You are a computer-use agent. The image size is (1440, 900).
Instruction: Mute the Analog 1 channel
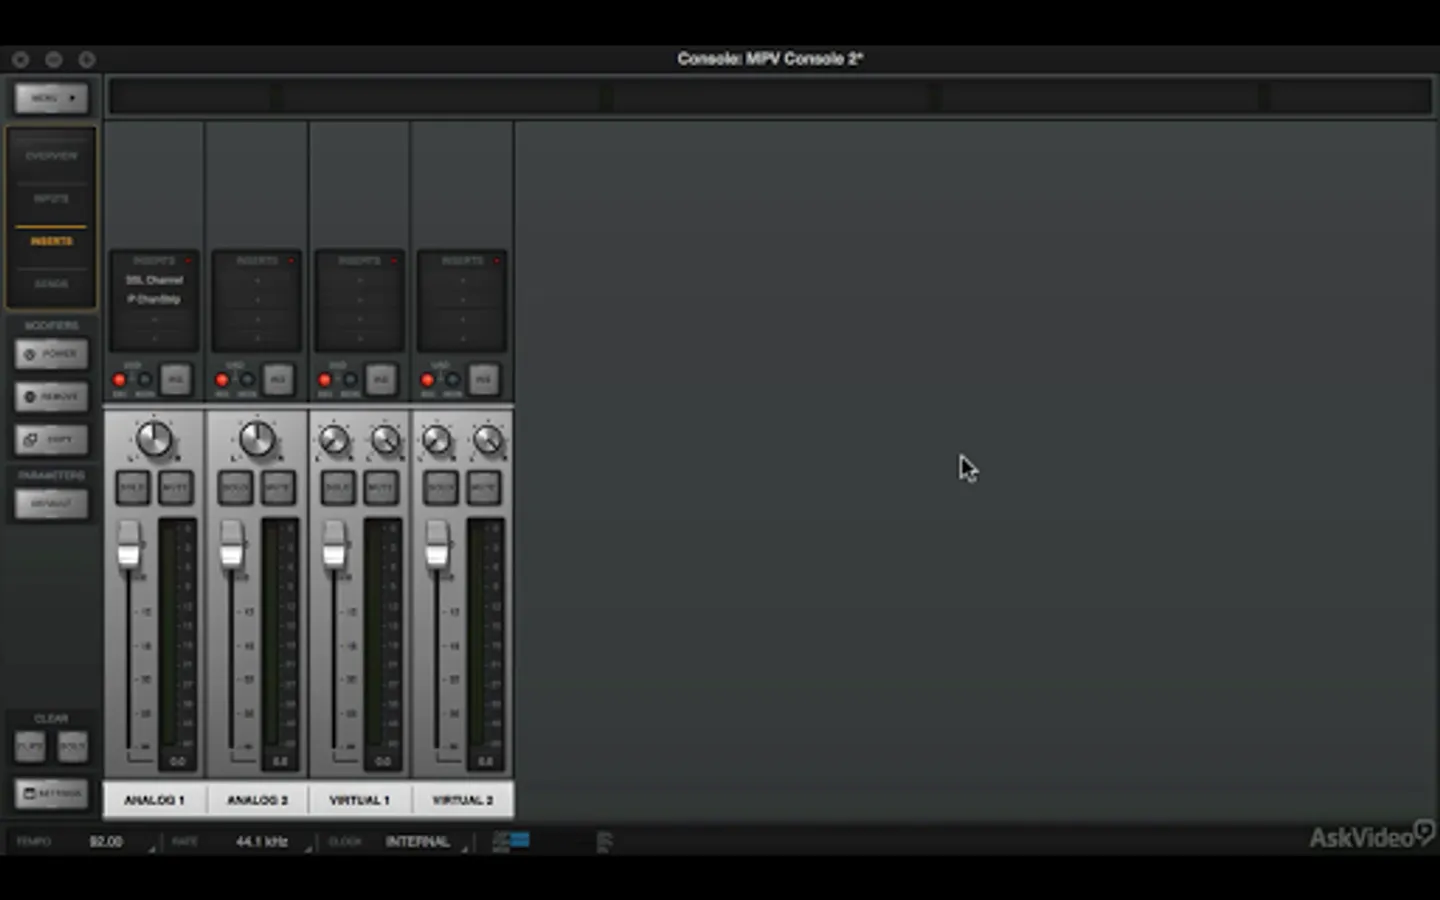click(176, 487)
